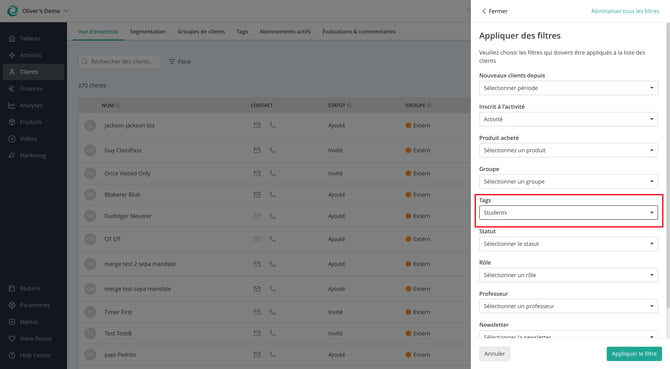Viewport: 670px width, 369px height.
Task: Open the Market sidebar icon
Action: point(12,322)
